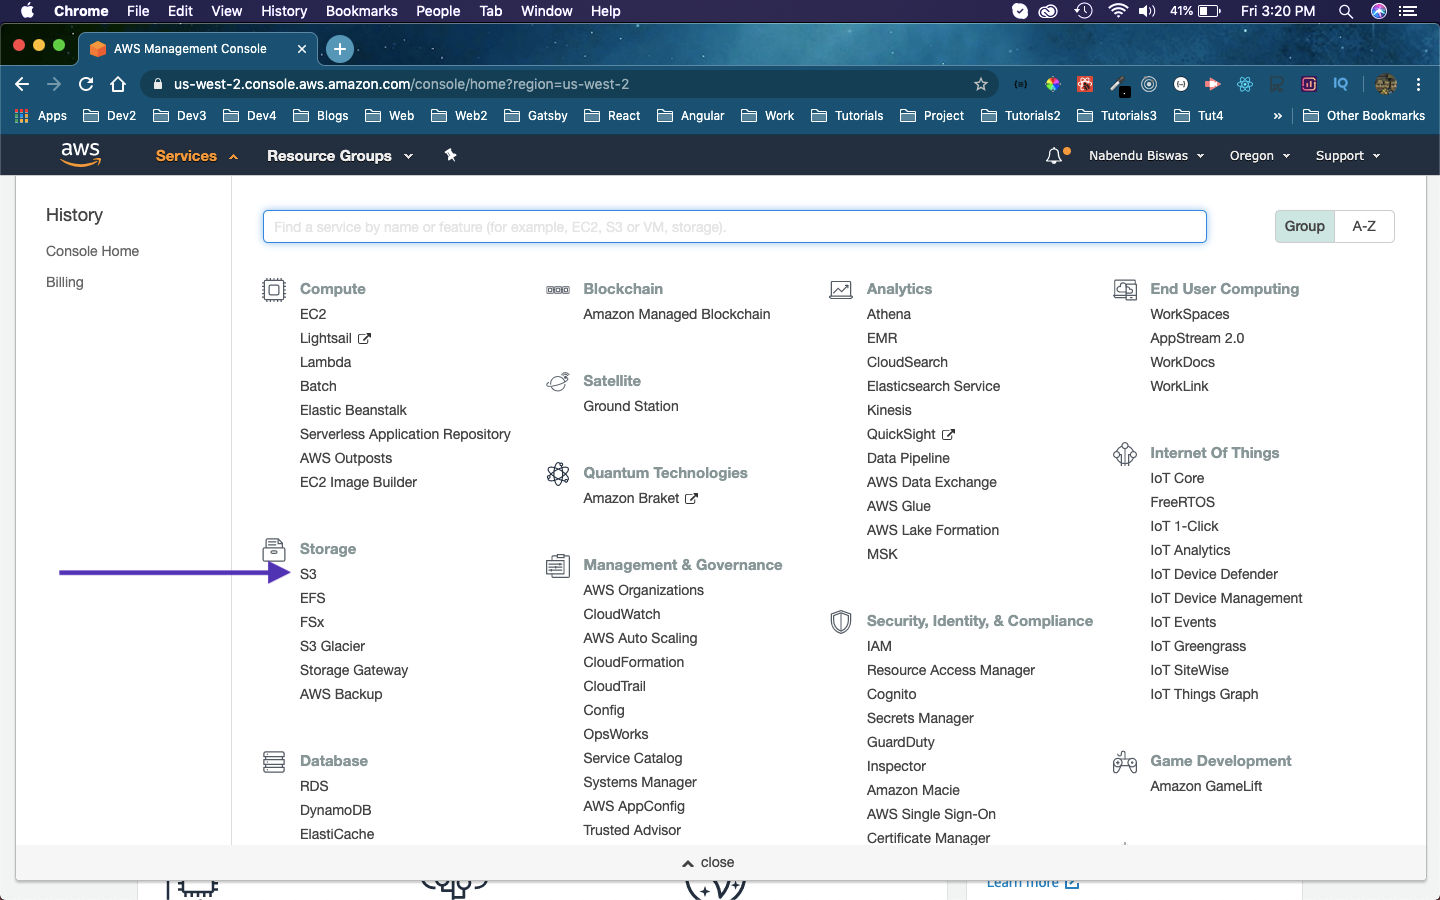The height and width of the screenshot is (900, 1440).
Task: Click the Storage category icon
Action: coord(274,549)
